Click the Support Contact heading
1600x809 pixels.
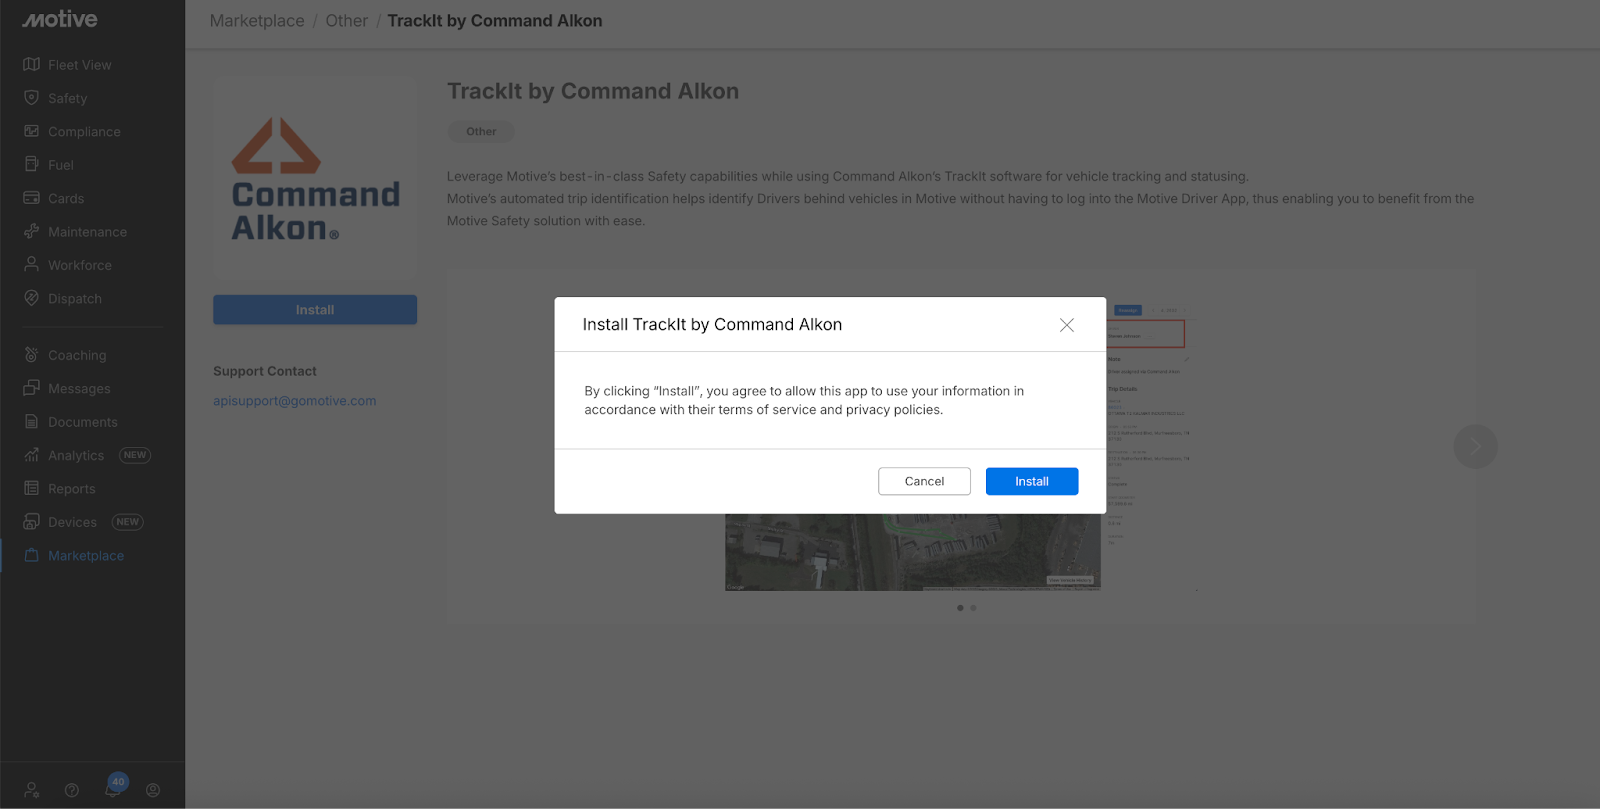click(x=265, y=371)
